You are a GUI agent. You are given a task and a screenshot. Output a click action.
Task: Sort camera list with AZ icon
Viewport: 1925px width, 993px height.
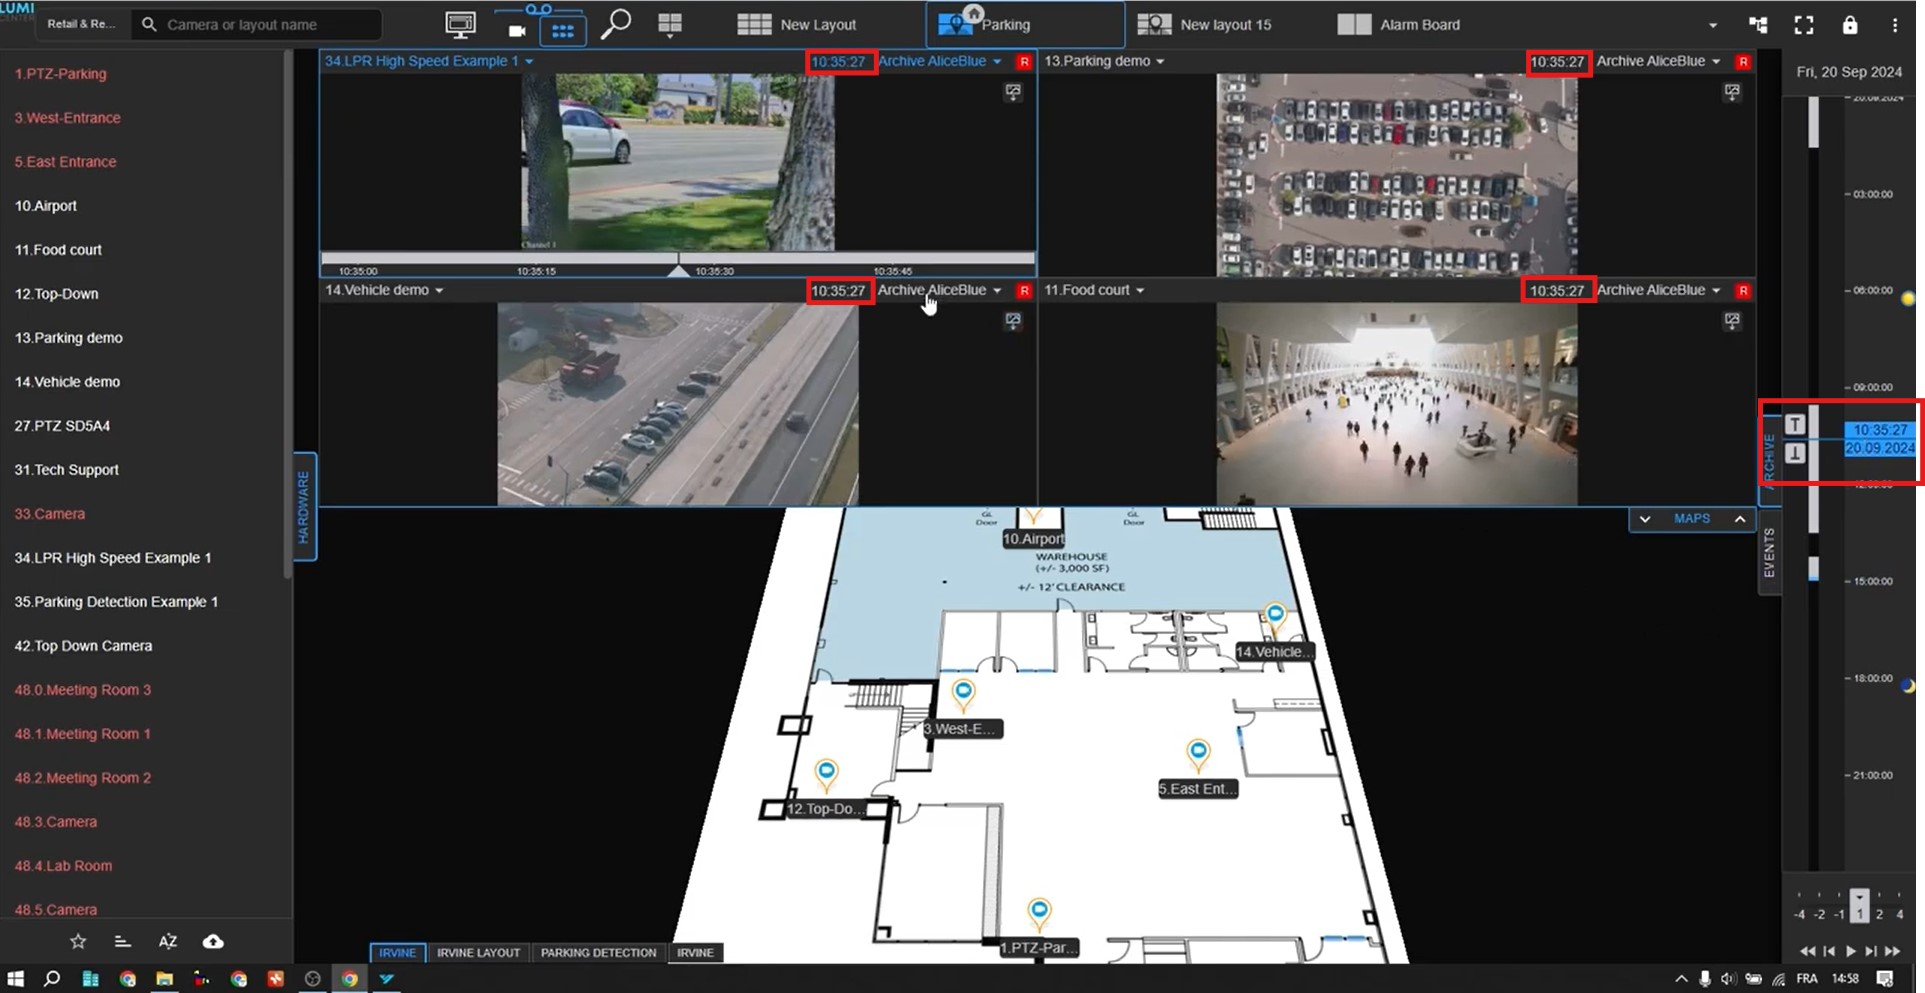coord(168,941)
